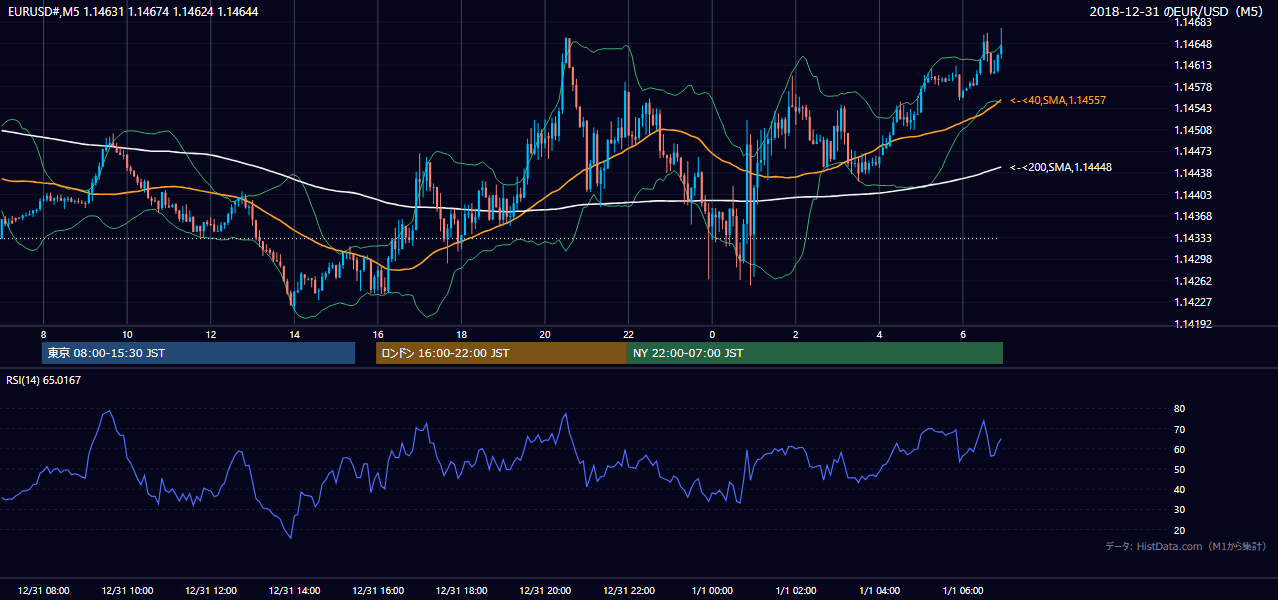Click the 12/31 08:00 time axis label
1278x600 pixels.
point(43,591)
